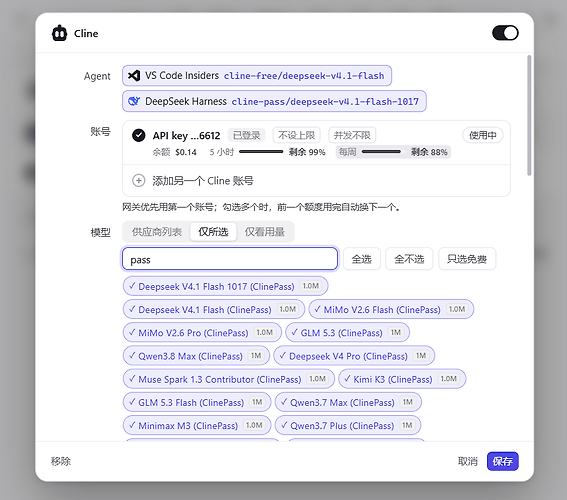The height and width of the screenshot is (500, 567).
Task: Click the 并发不限 concurrency badge
Action: pos(352,135)
